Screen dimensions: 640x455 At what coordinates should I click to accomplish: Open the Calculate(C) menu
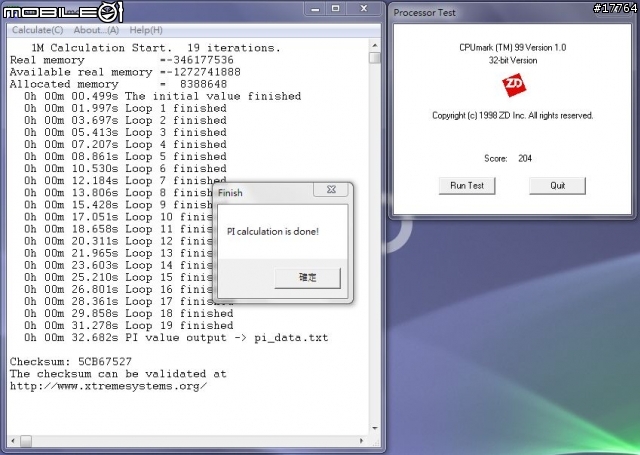pos(37,30)
